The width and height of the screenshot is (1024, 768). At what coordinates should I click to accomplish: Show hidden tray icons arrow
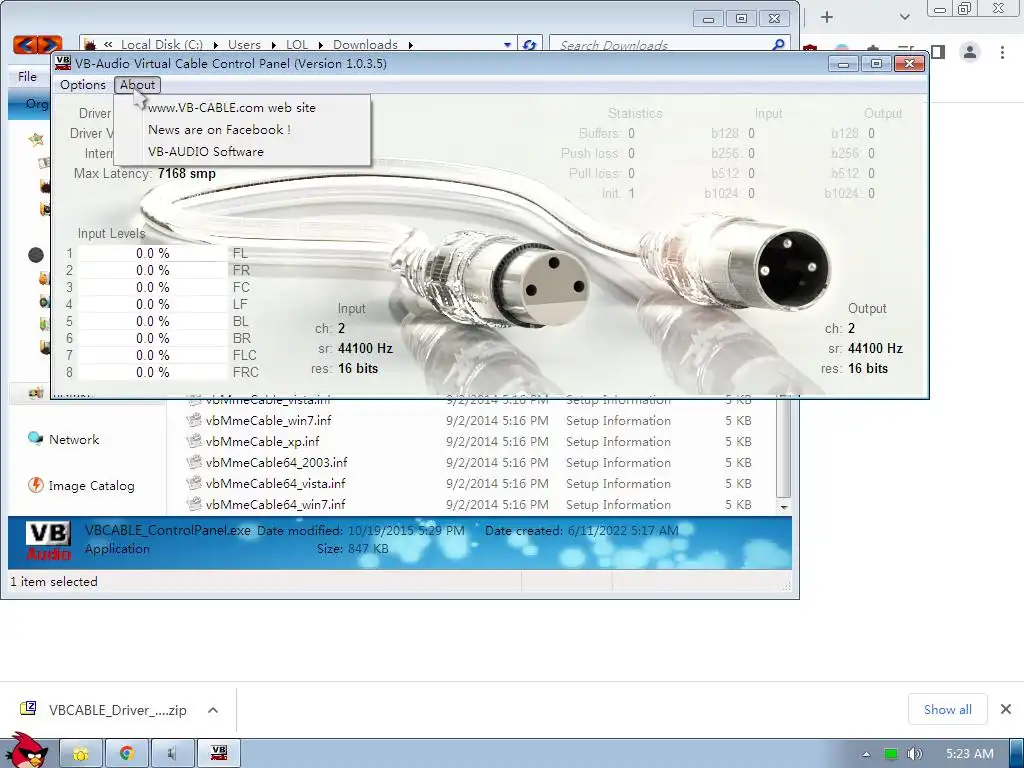867,754
